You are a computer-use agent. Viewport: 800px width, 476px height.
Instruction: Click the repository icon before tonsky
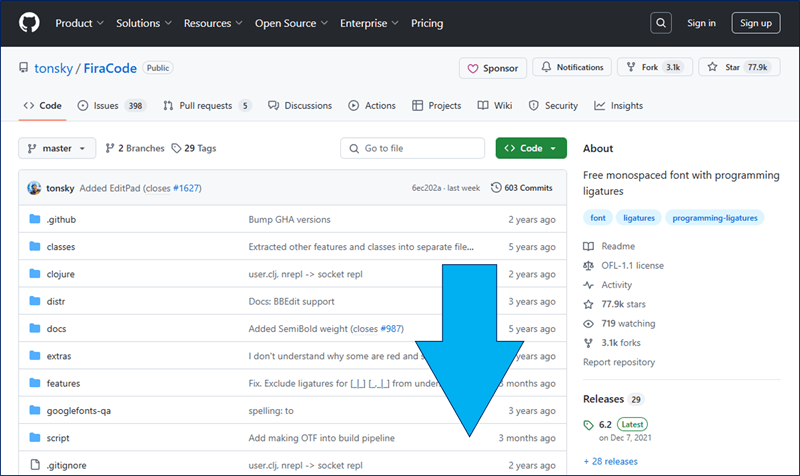[x=23, y=67]
